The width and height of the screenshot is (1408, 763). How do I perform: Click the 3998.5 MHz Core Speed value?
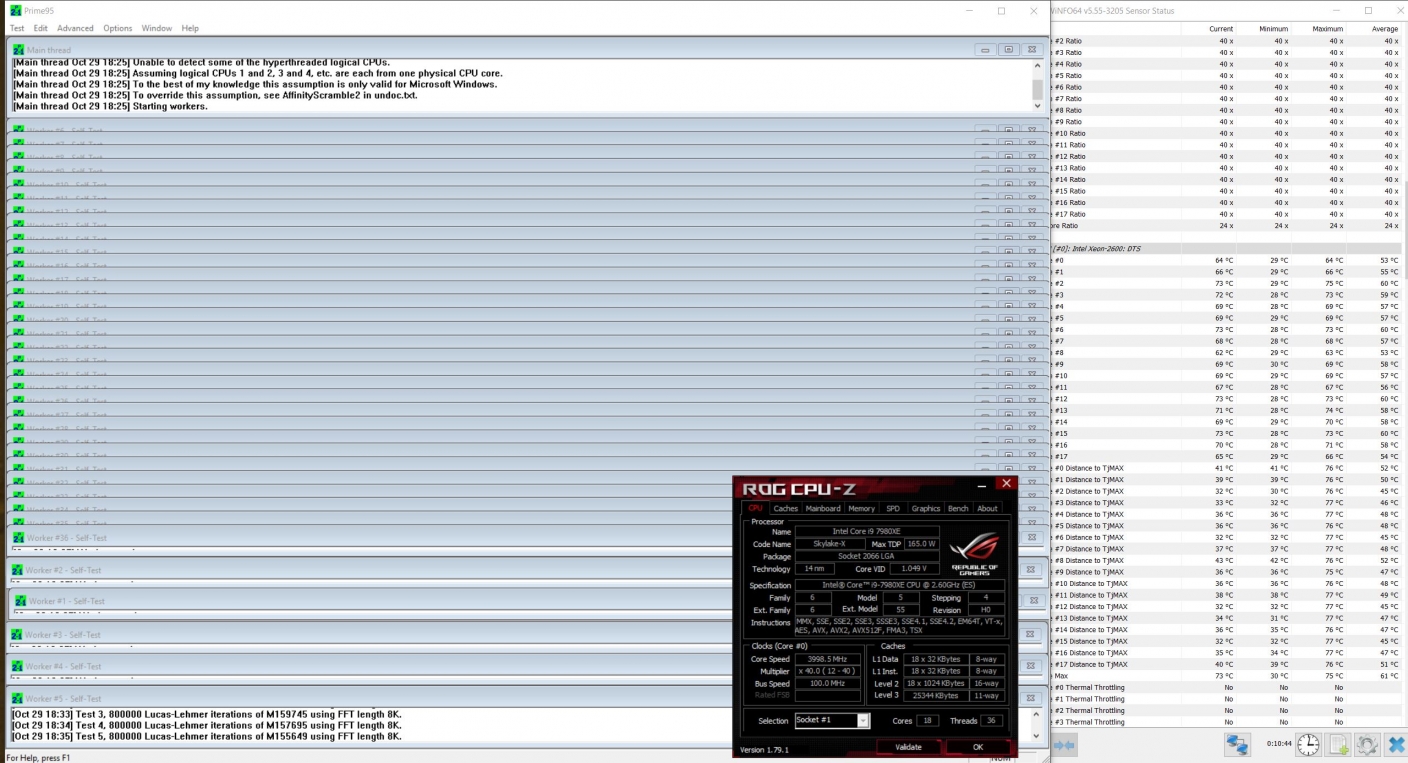[x=826, y=659]
